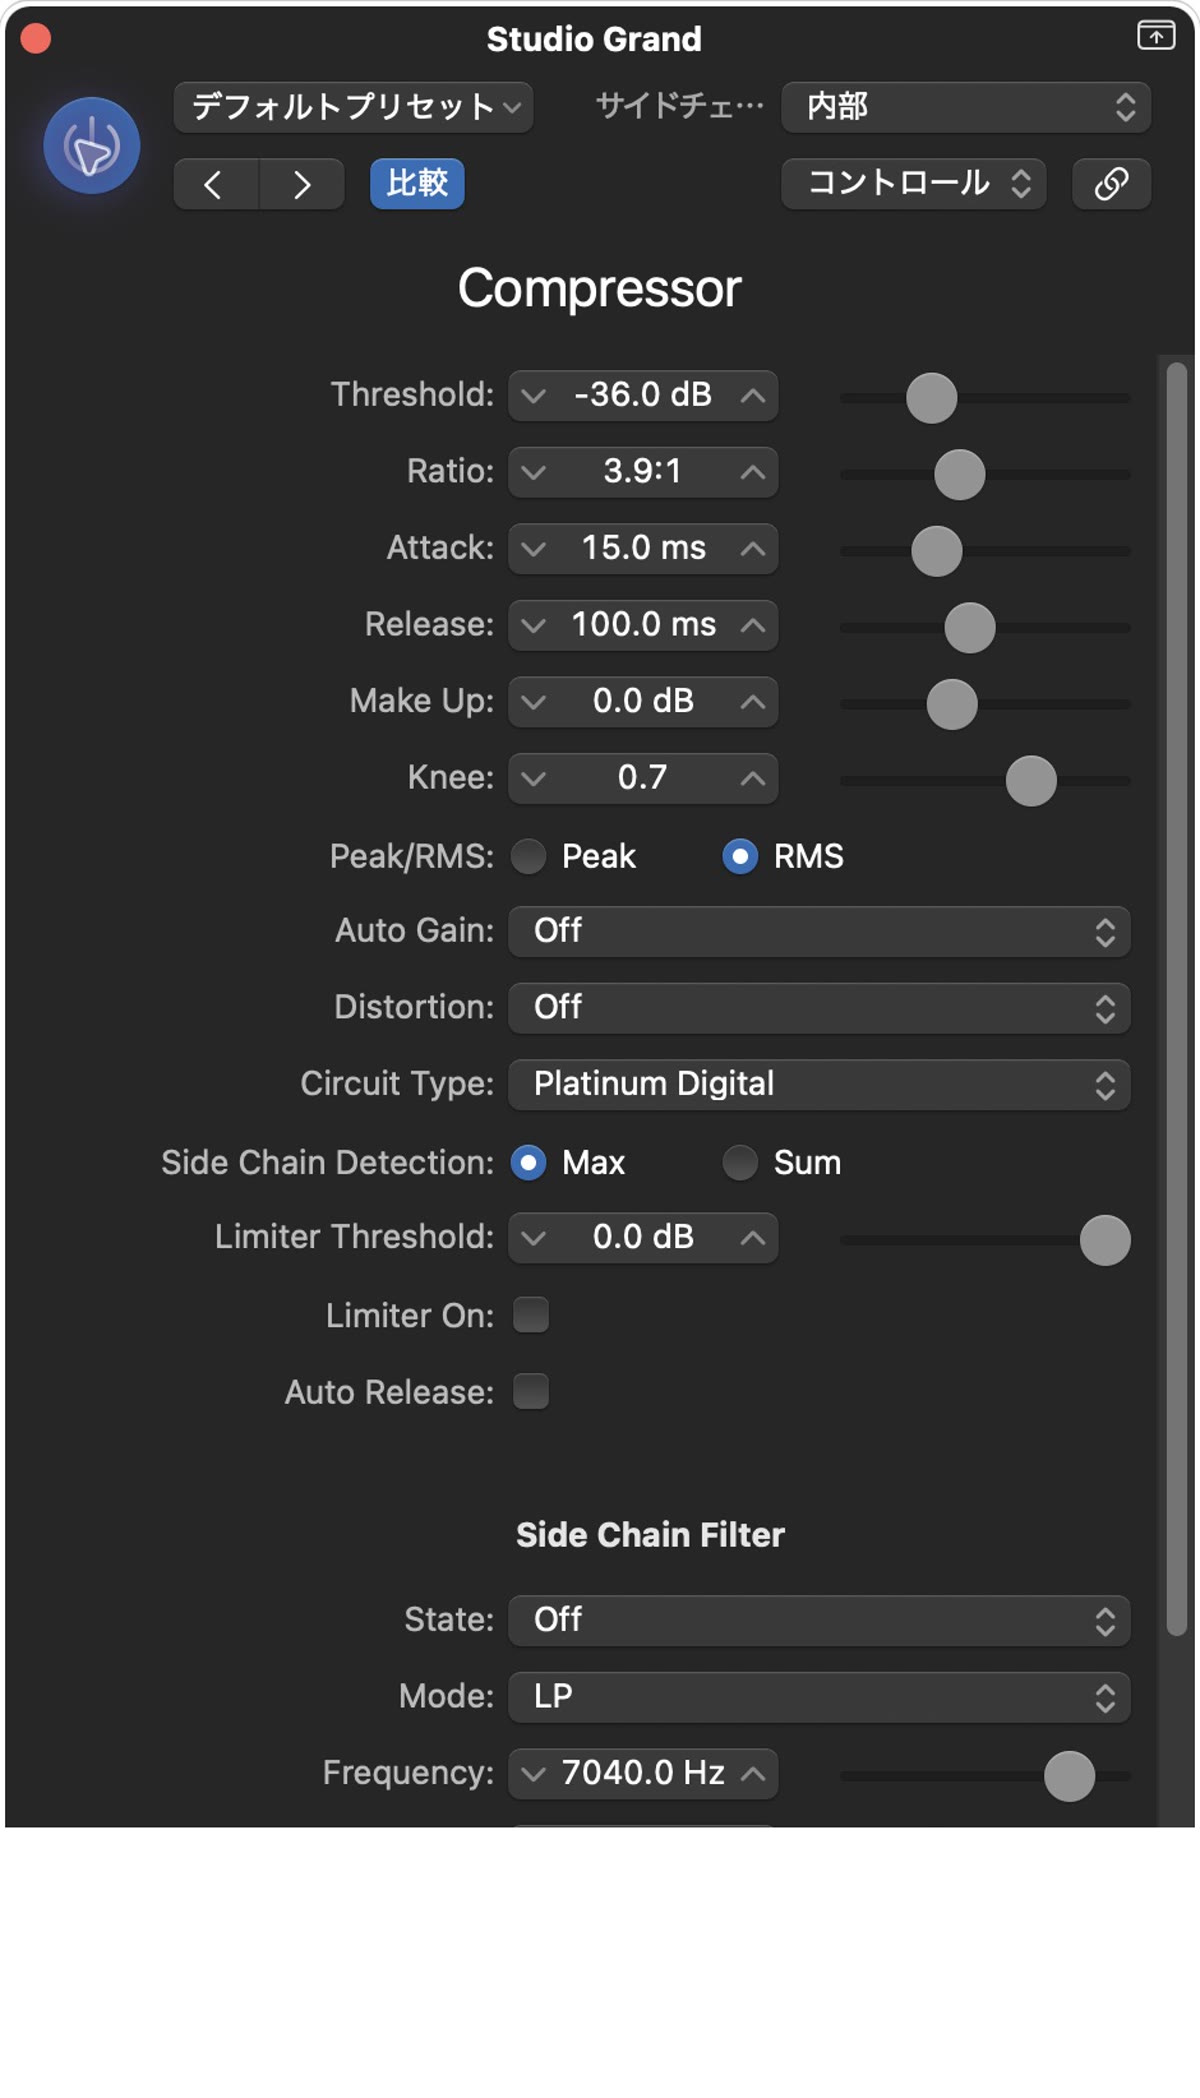Decrease Frequency with its down chevron
This screenshot has width=1200, height=2098.
(534, 1774)
